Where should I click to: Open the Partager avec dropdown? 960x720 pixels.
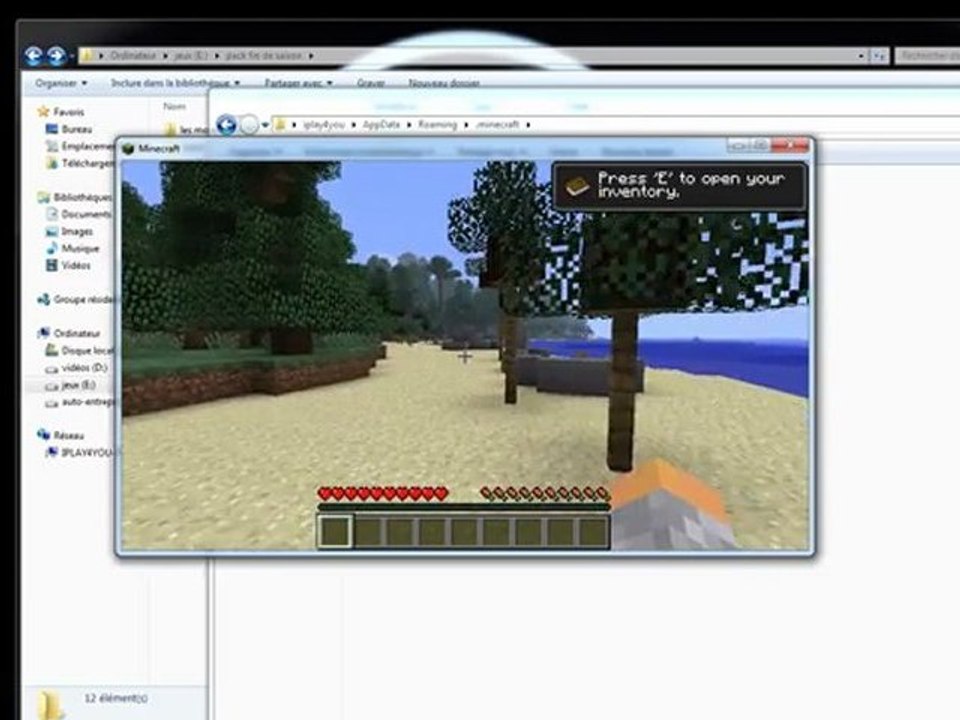pos(298,83)
